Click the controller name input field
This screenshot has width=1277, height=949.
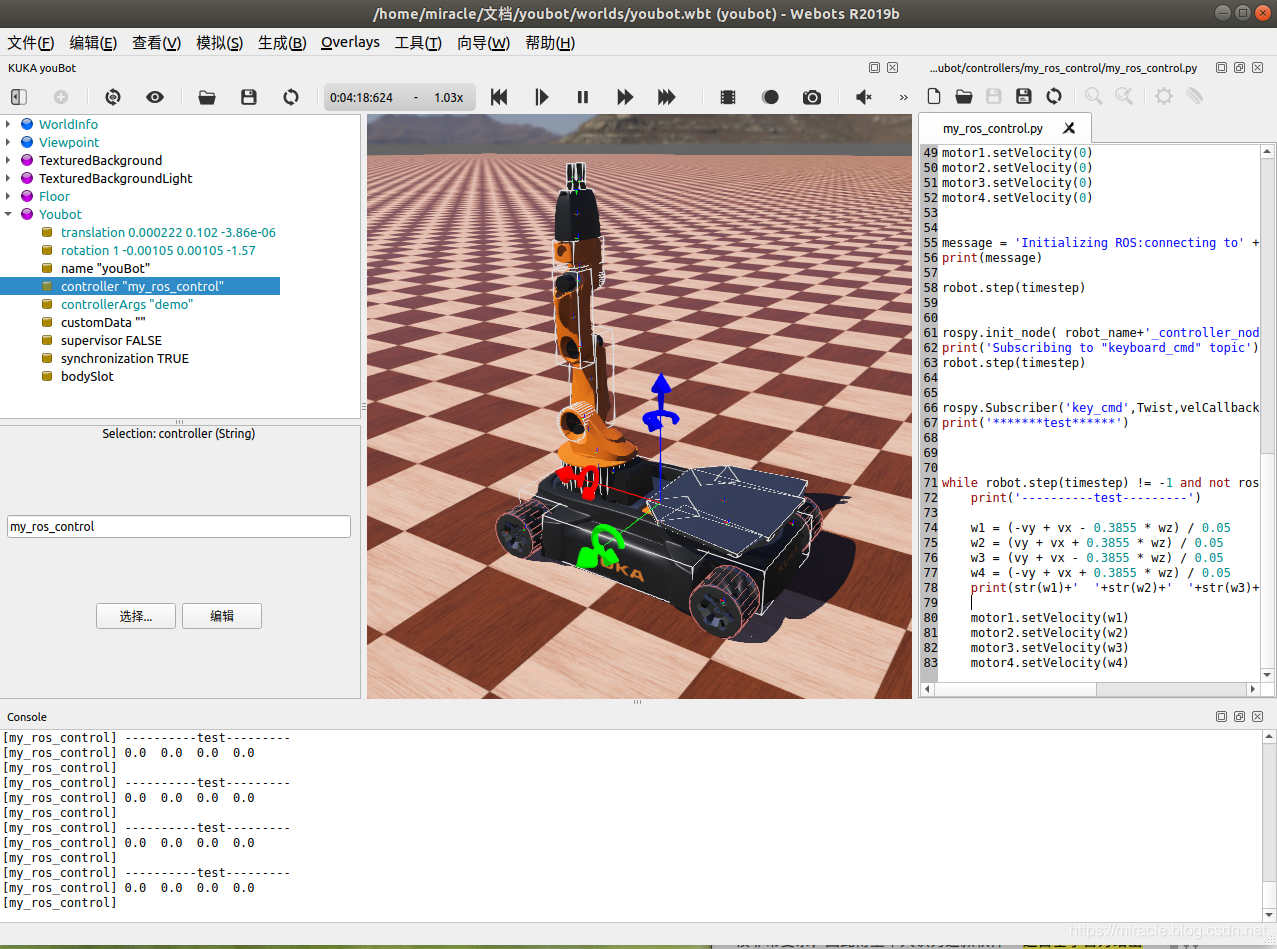[x=179, y=526]
